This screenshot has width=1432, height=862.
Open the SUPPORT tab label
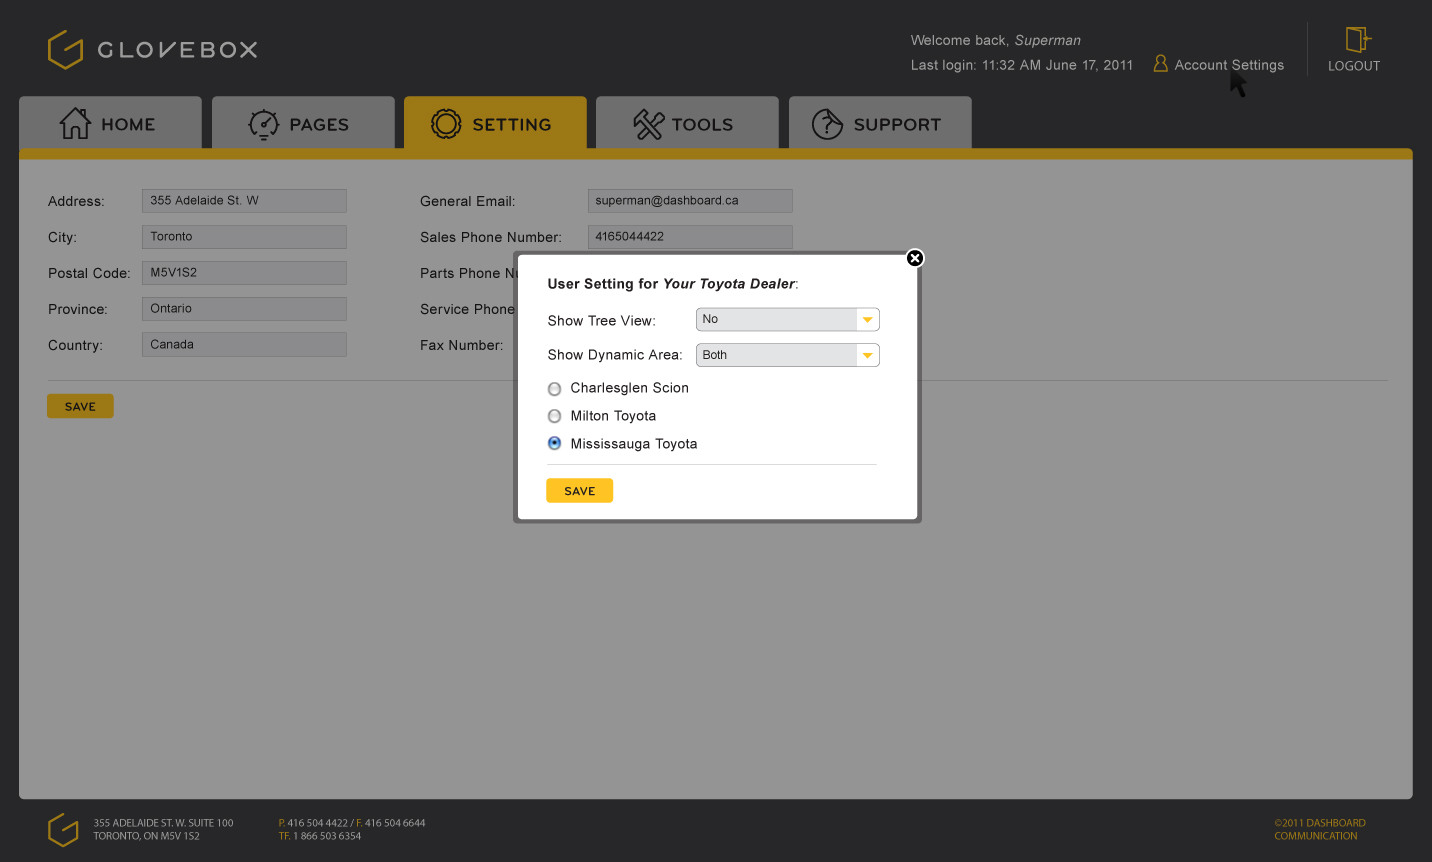(x=897, y=125)
